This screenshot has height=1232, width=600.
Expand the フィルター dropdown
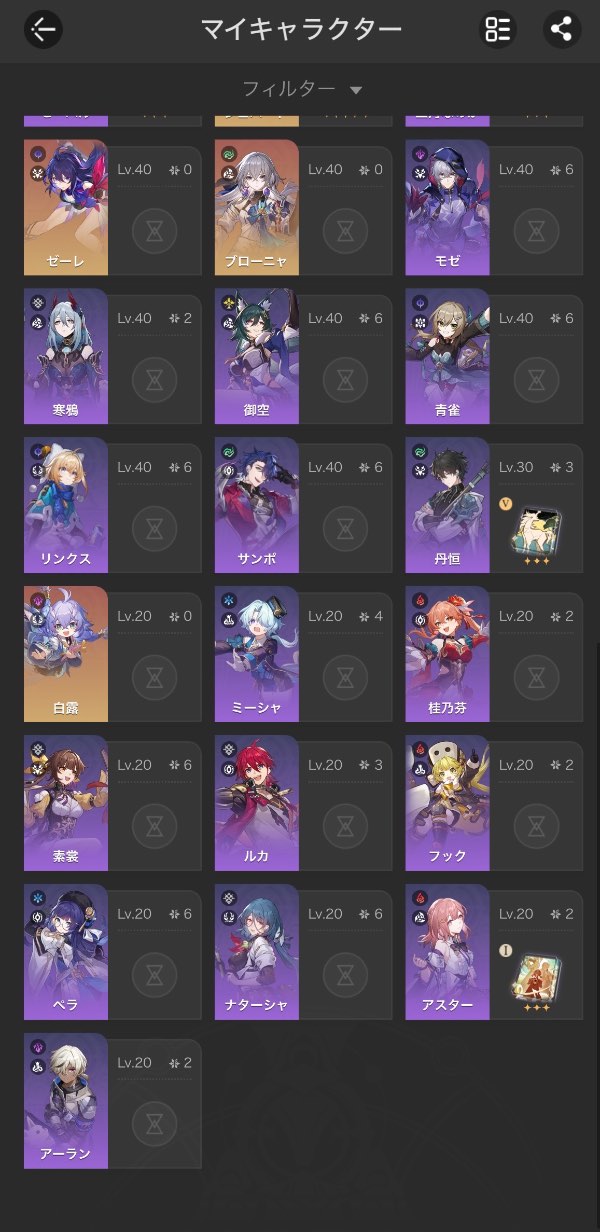(x=302, y=89)
